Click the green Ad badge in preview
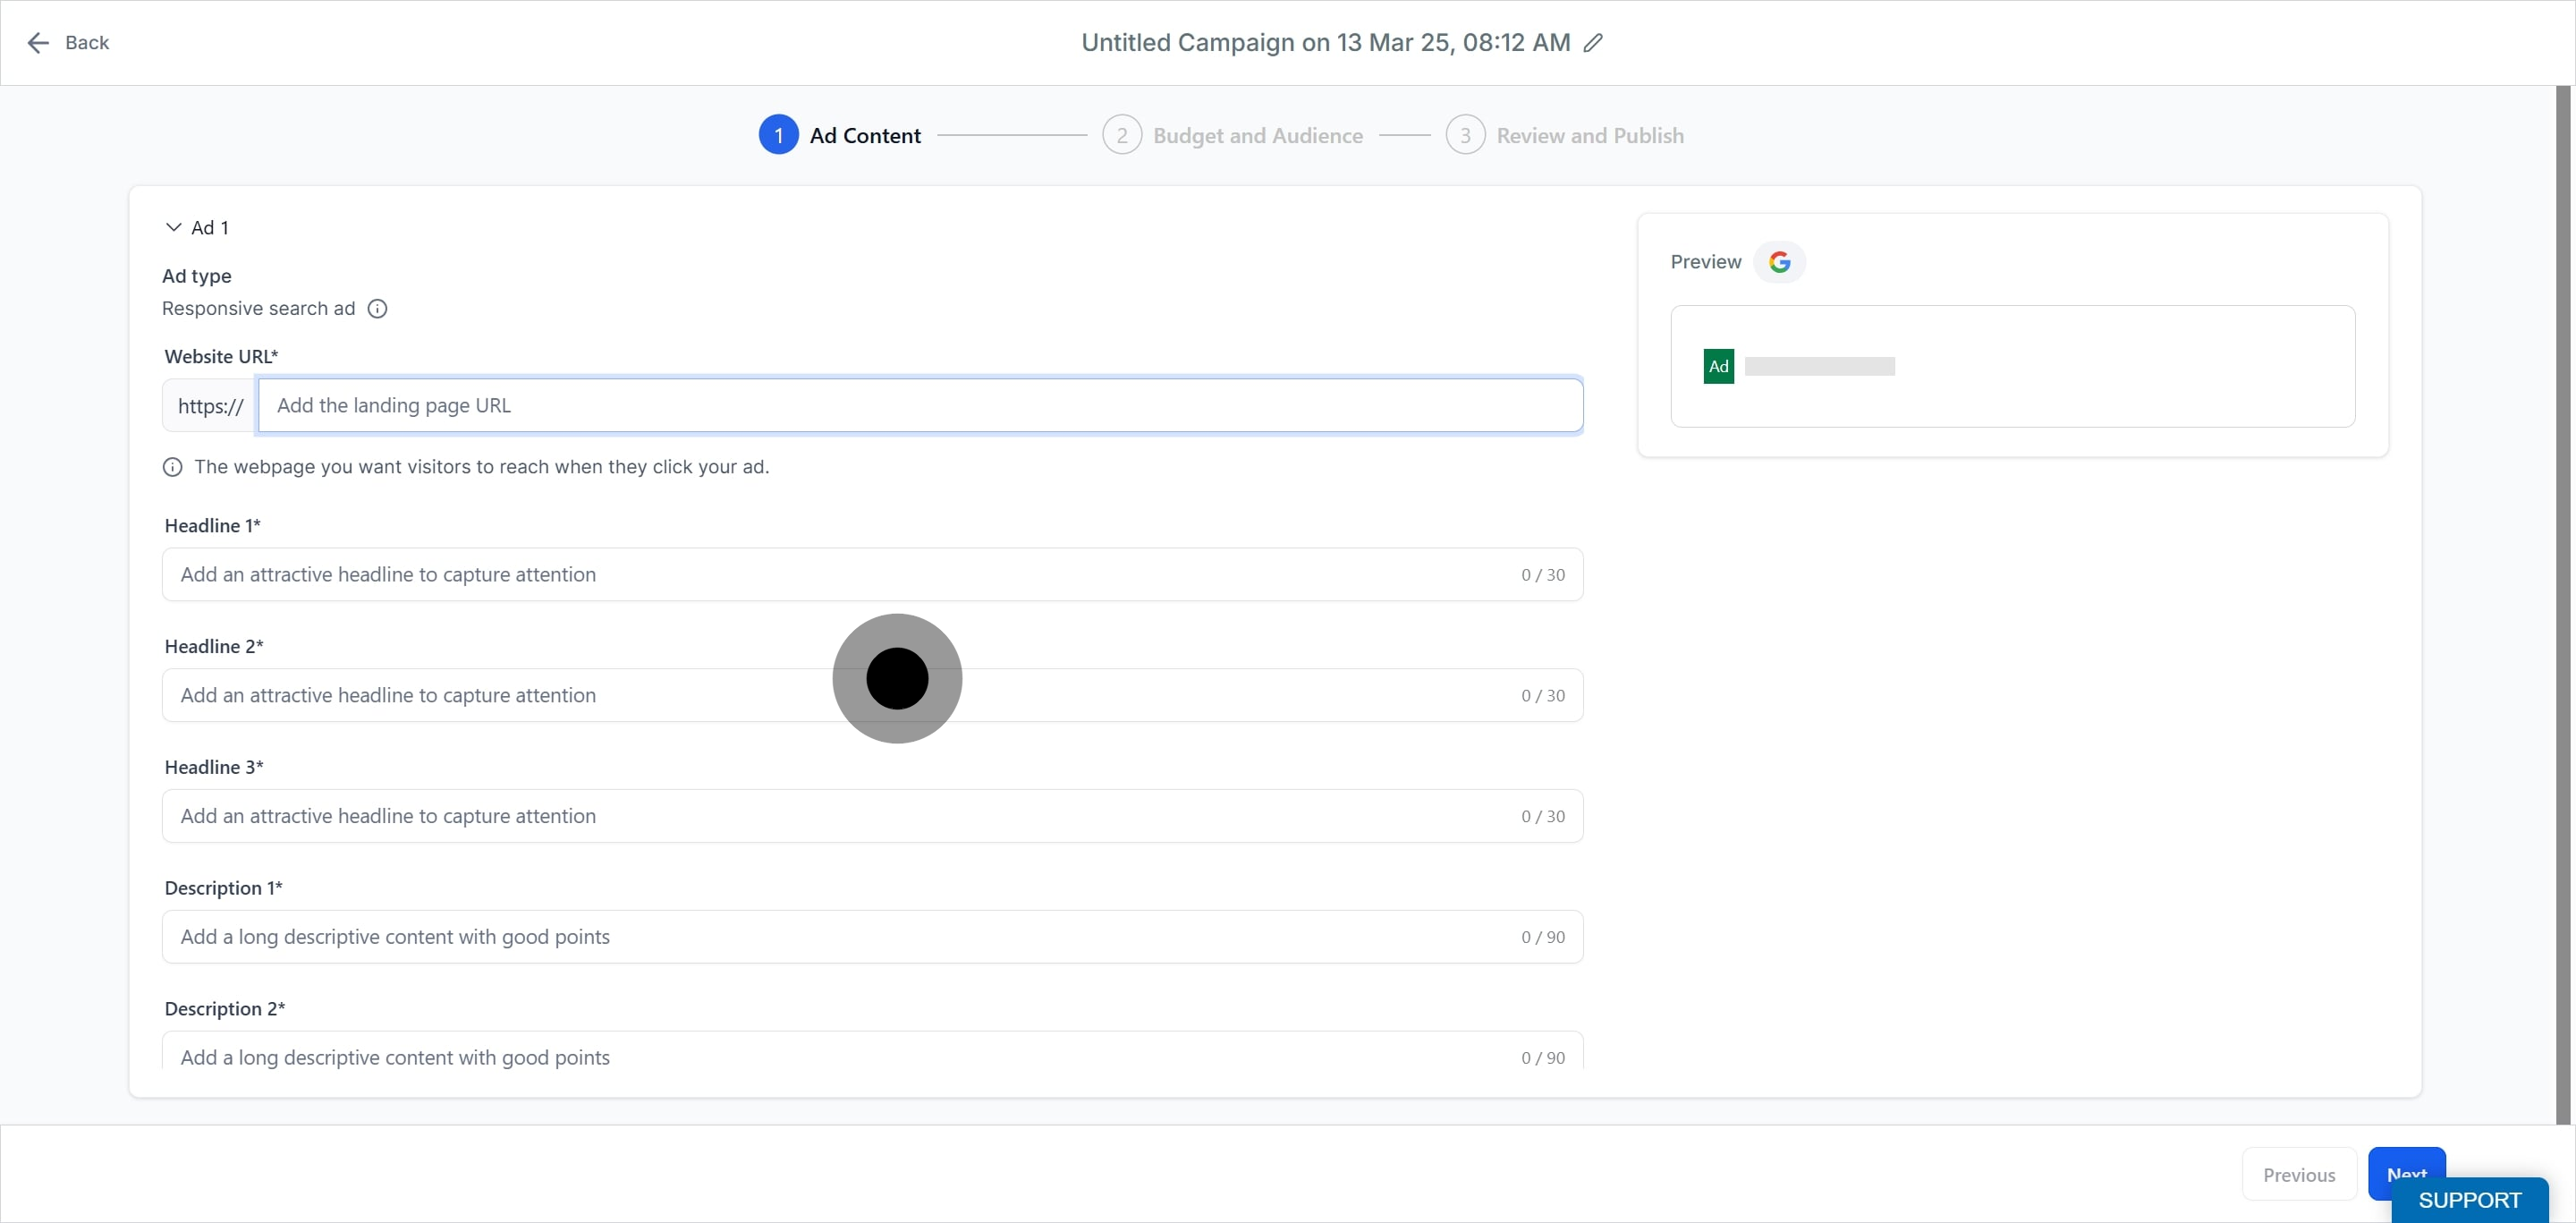The width and height of the screenshot is (2576, 1223). pyautogui.click(x=1718, y=366)
